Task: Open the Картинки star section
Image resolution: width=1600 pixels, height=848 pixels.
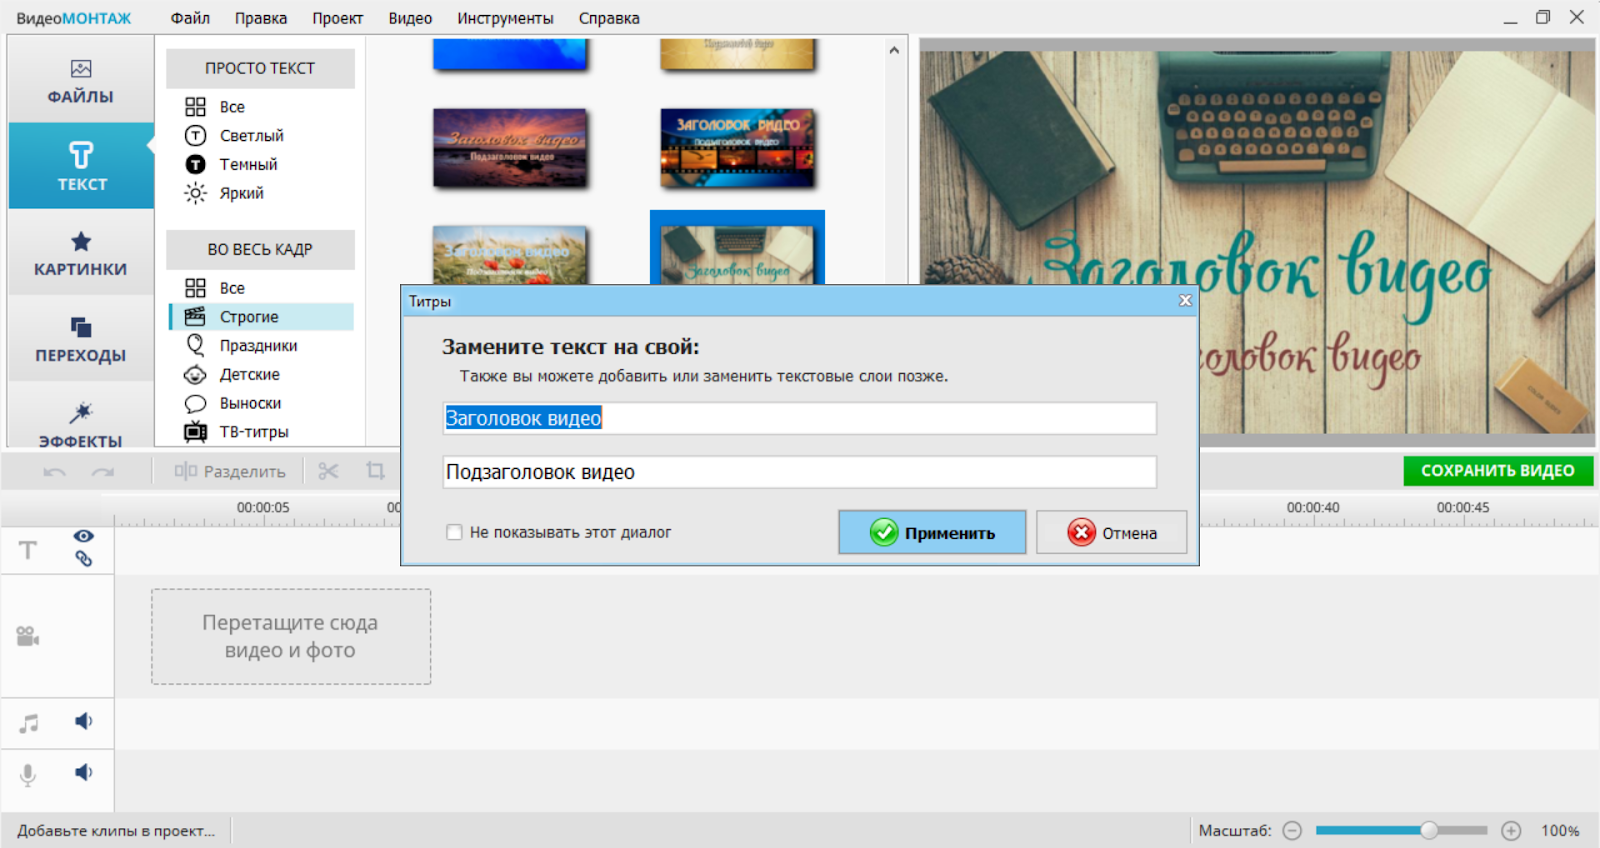Action: 80,253
